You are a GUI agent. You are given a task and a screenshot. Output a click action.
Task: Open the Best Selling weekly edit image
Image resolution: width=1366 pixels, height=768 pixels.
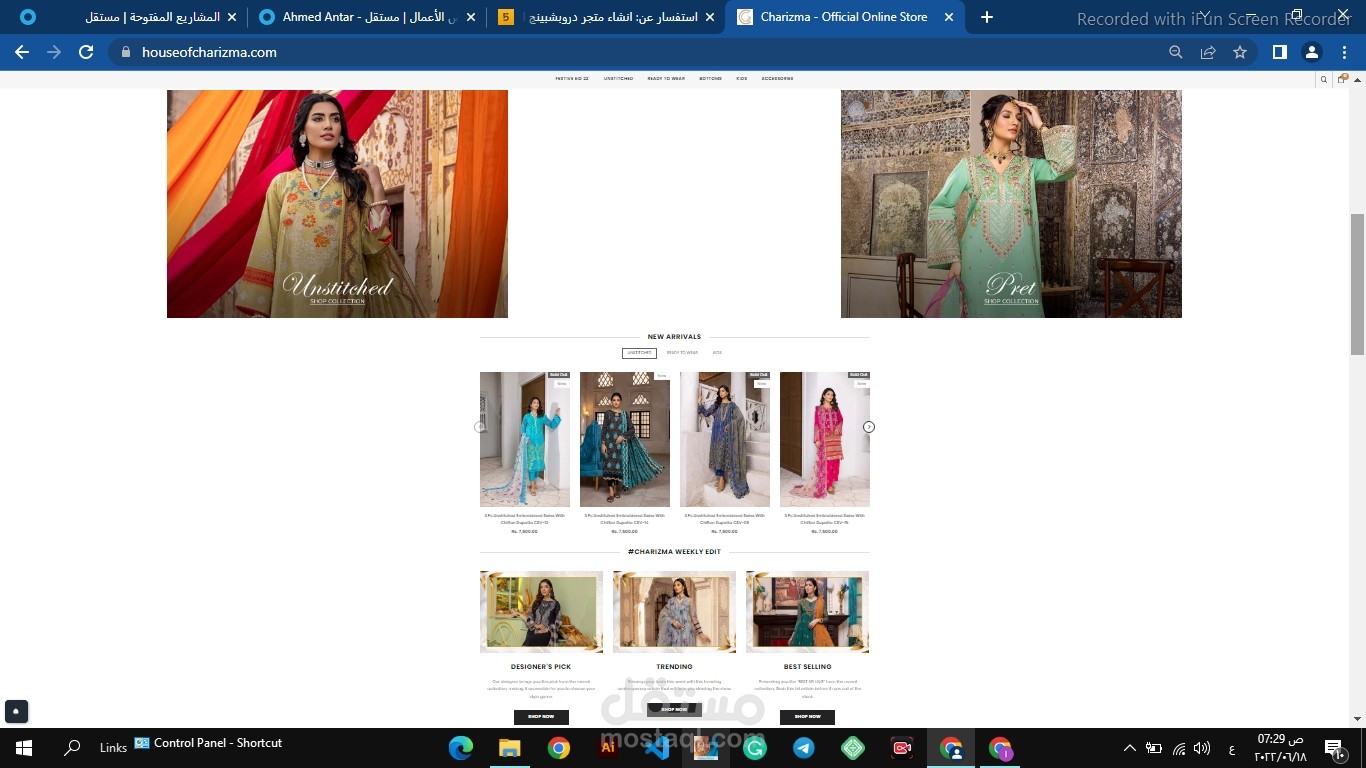[807, 612]
